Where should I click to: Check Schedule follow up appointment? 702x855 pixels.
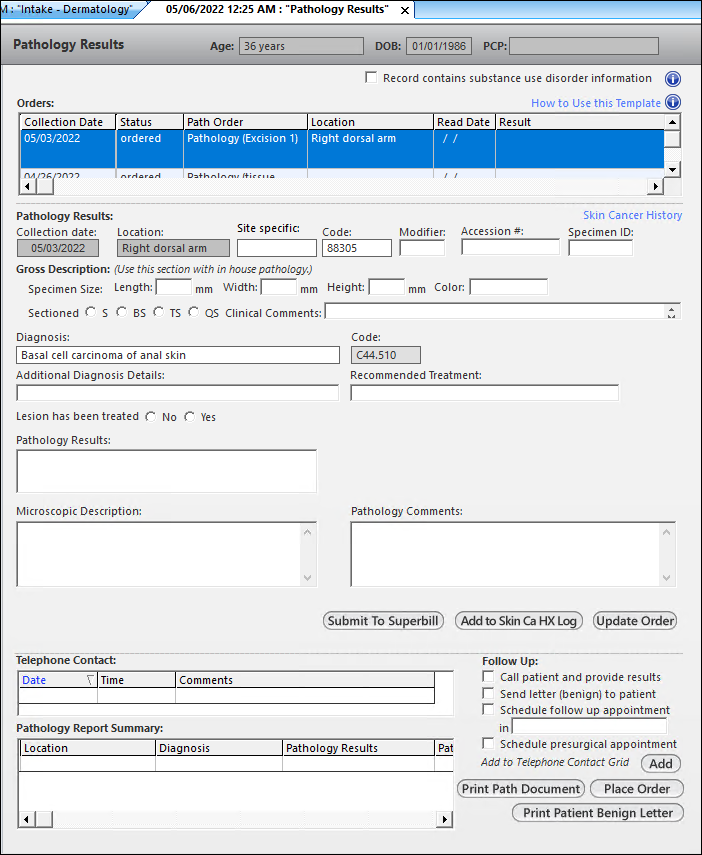[x=488, y=710]
